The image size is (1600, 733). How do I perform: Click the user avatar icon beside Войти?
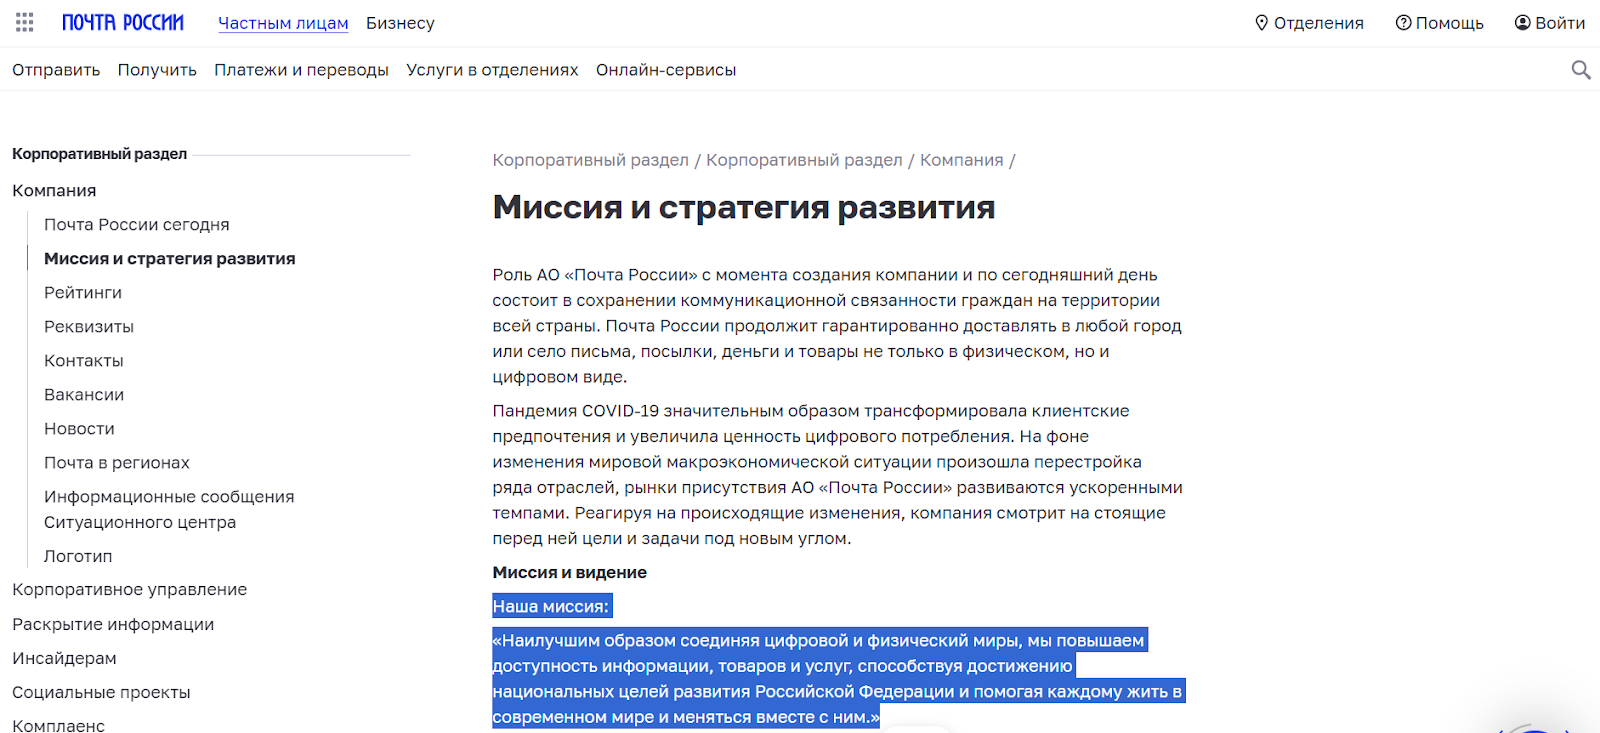pos(1523,23)
